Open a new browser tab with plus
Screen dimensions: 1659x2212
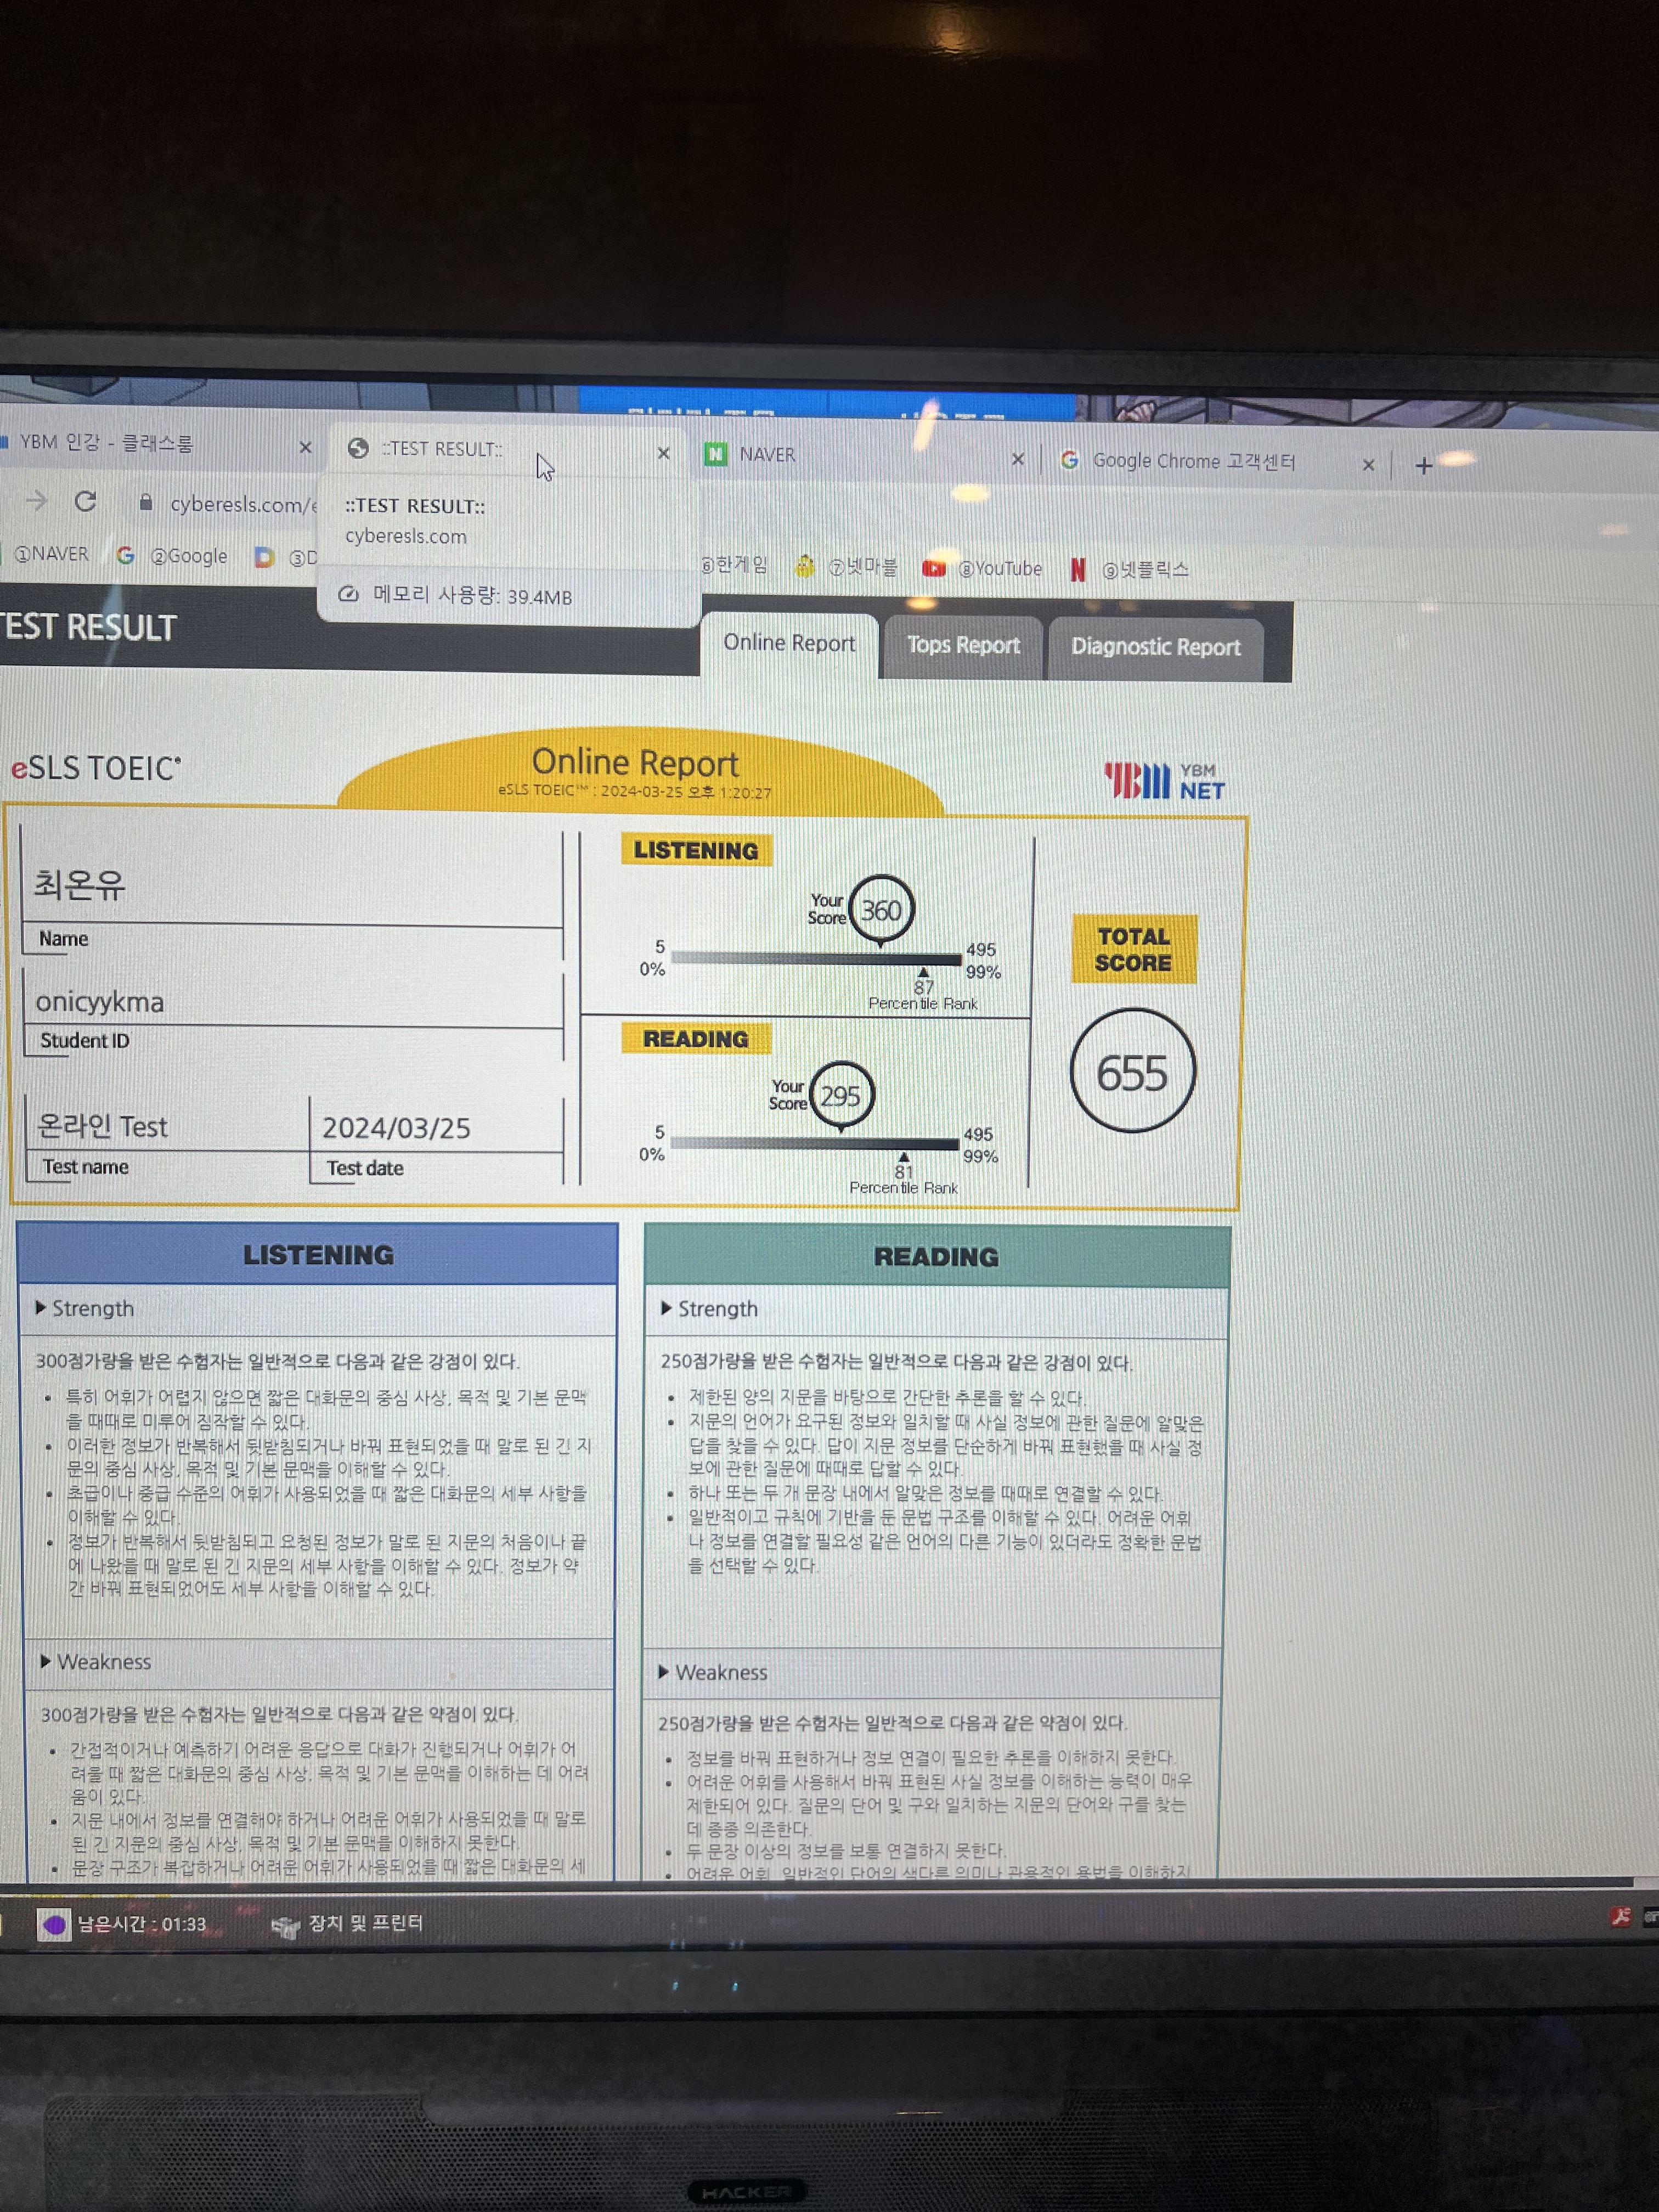click(x=1424, y=466)
